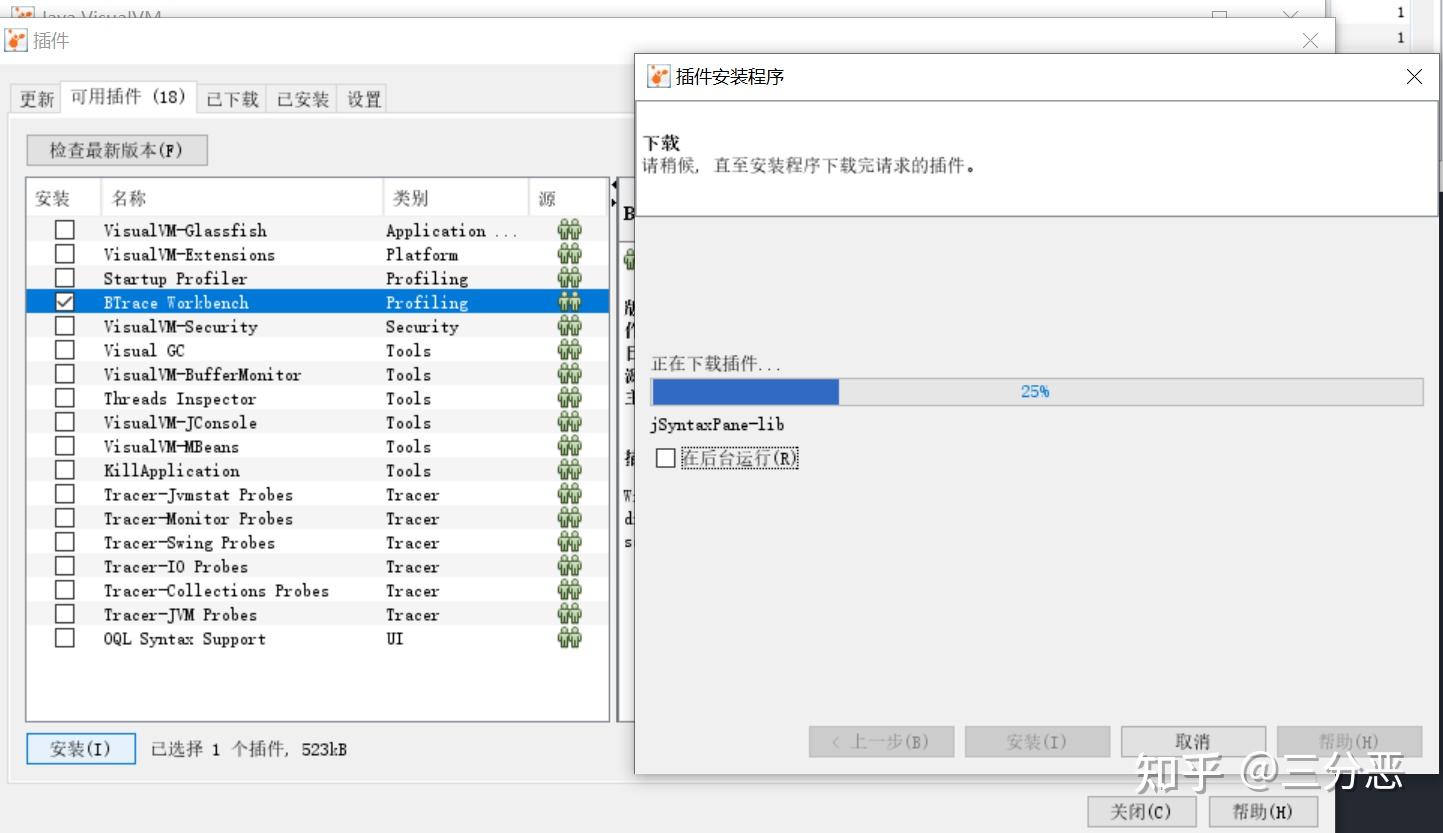Click the 关闭(C) button at bottom
The image size is (1443, 833).
pos(1141,811)
